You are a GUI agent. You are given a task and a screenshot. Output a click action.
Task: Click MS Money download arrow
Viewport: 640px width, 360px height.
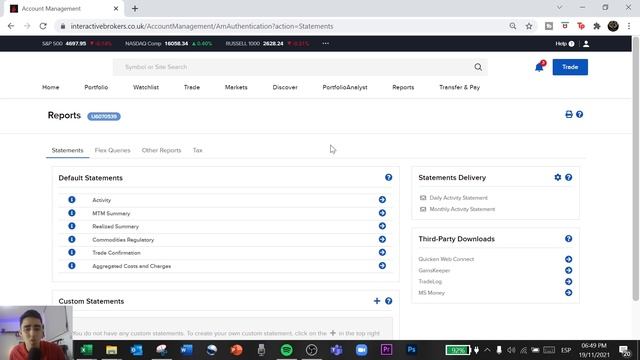pyautogui.click(x=569, y=293)
